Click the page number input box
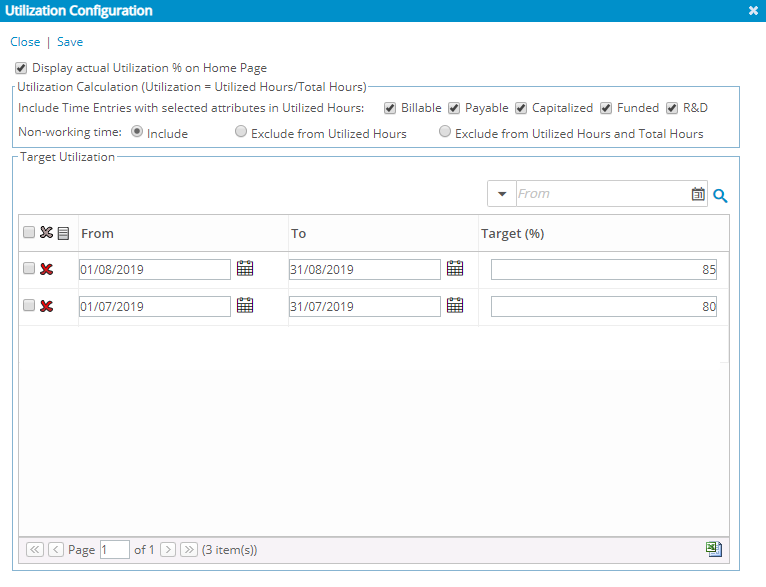766x587 pixels. click(x=115, y=550)
